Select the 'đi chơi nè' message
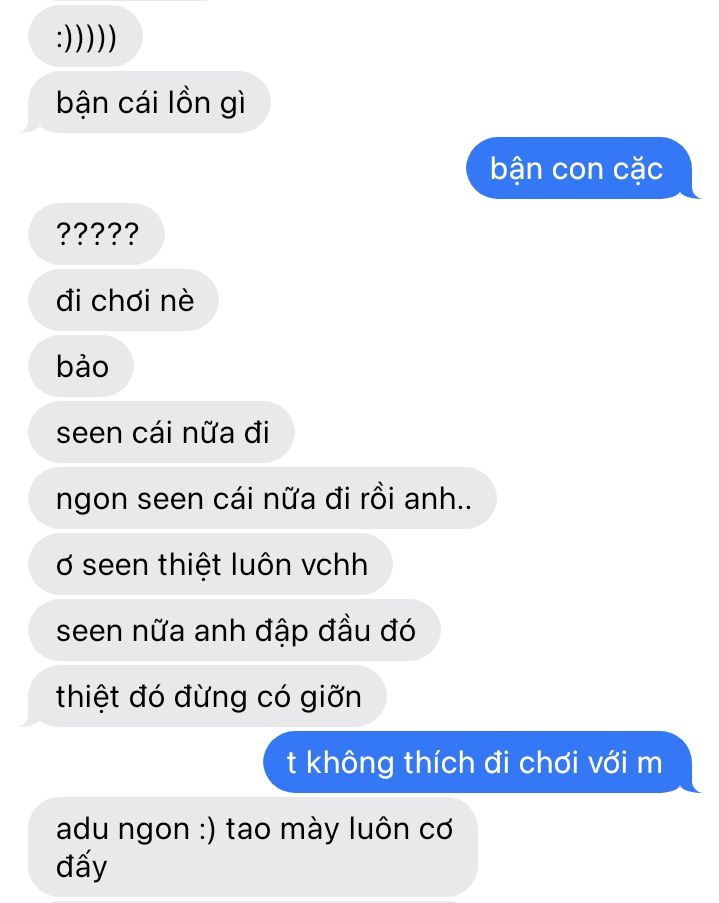Screen dimensions: 719x903 (123, 300)
